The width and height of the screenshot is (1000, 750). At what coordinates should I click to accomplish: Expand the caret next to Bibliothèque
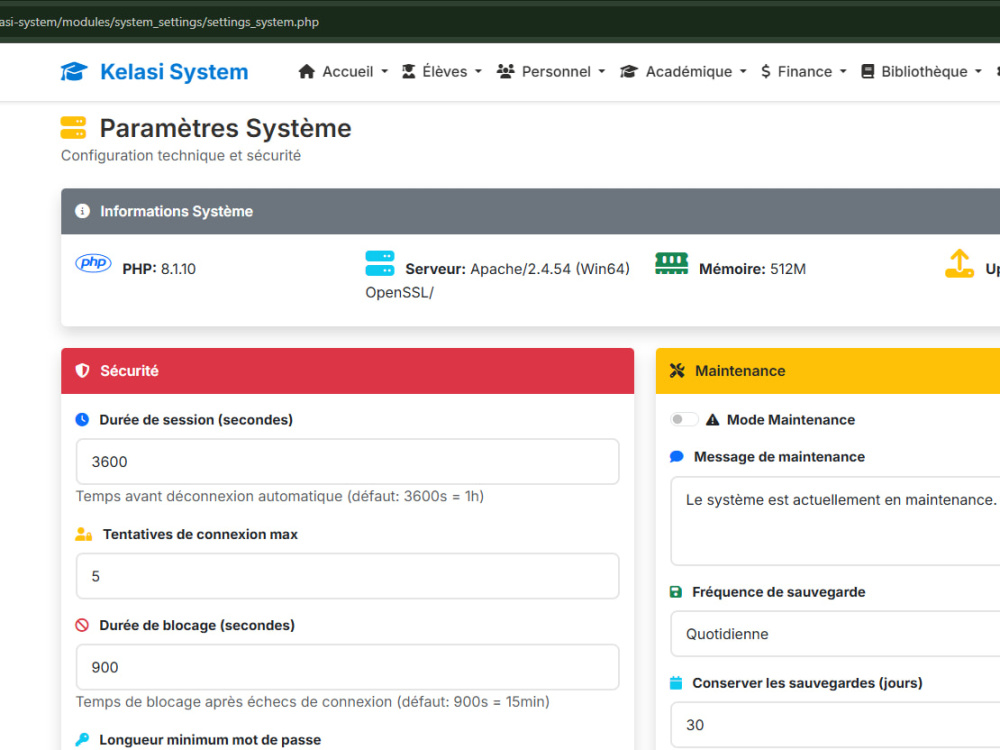[978, 71]
